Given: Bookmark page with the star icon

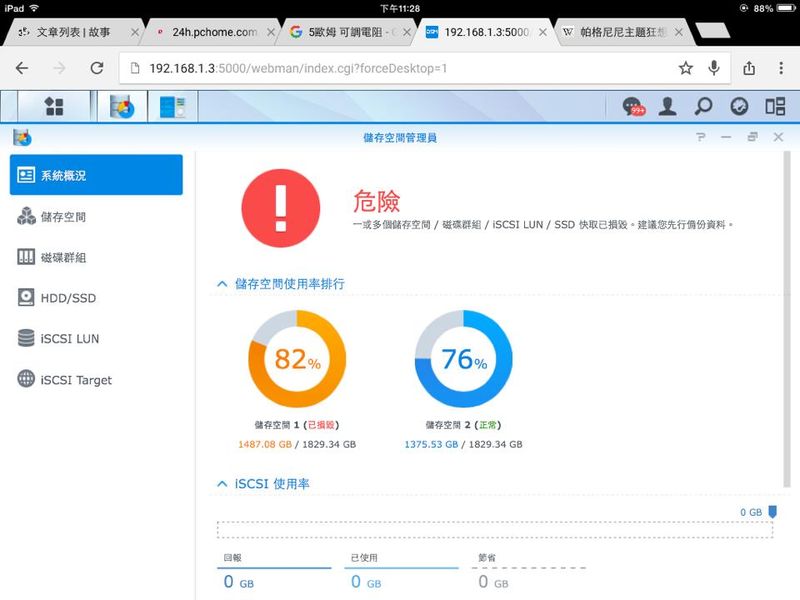Looking at the screenshot, I should [x=686, y=68].
